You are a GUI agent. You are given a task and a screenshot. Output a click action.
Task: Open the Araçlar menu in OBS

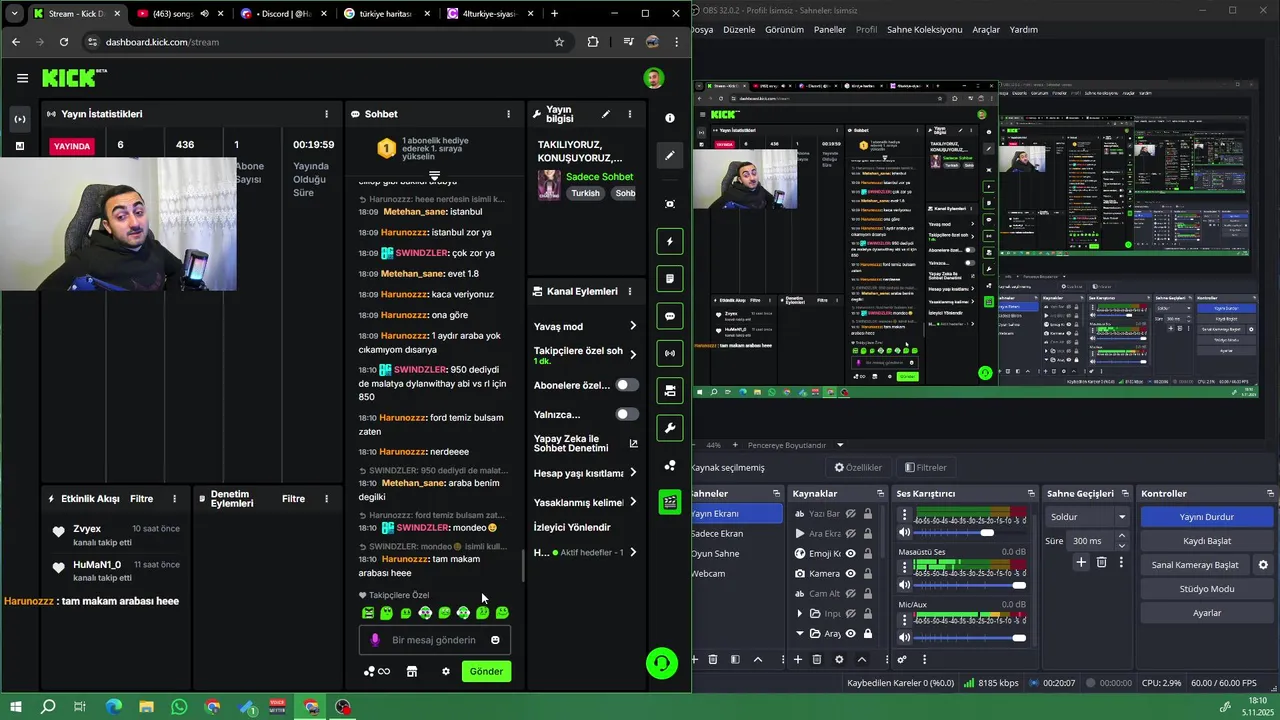986,30
